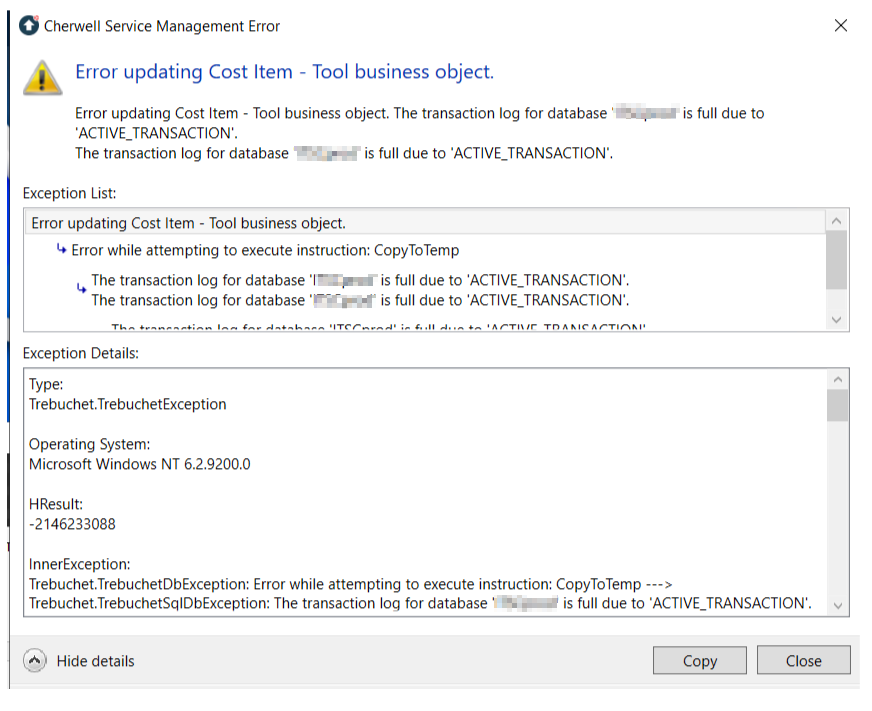Click the Exception List scrollbar up arrow
Viewport: 872px width, 711px height.
(837, 219)
